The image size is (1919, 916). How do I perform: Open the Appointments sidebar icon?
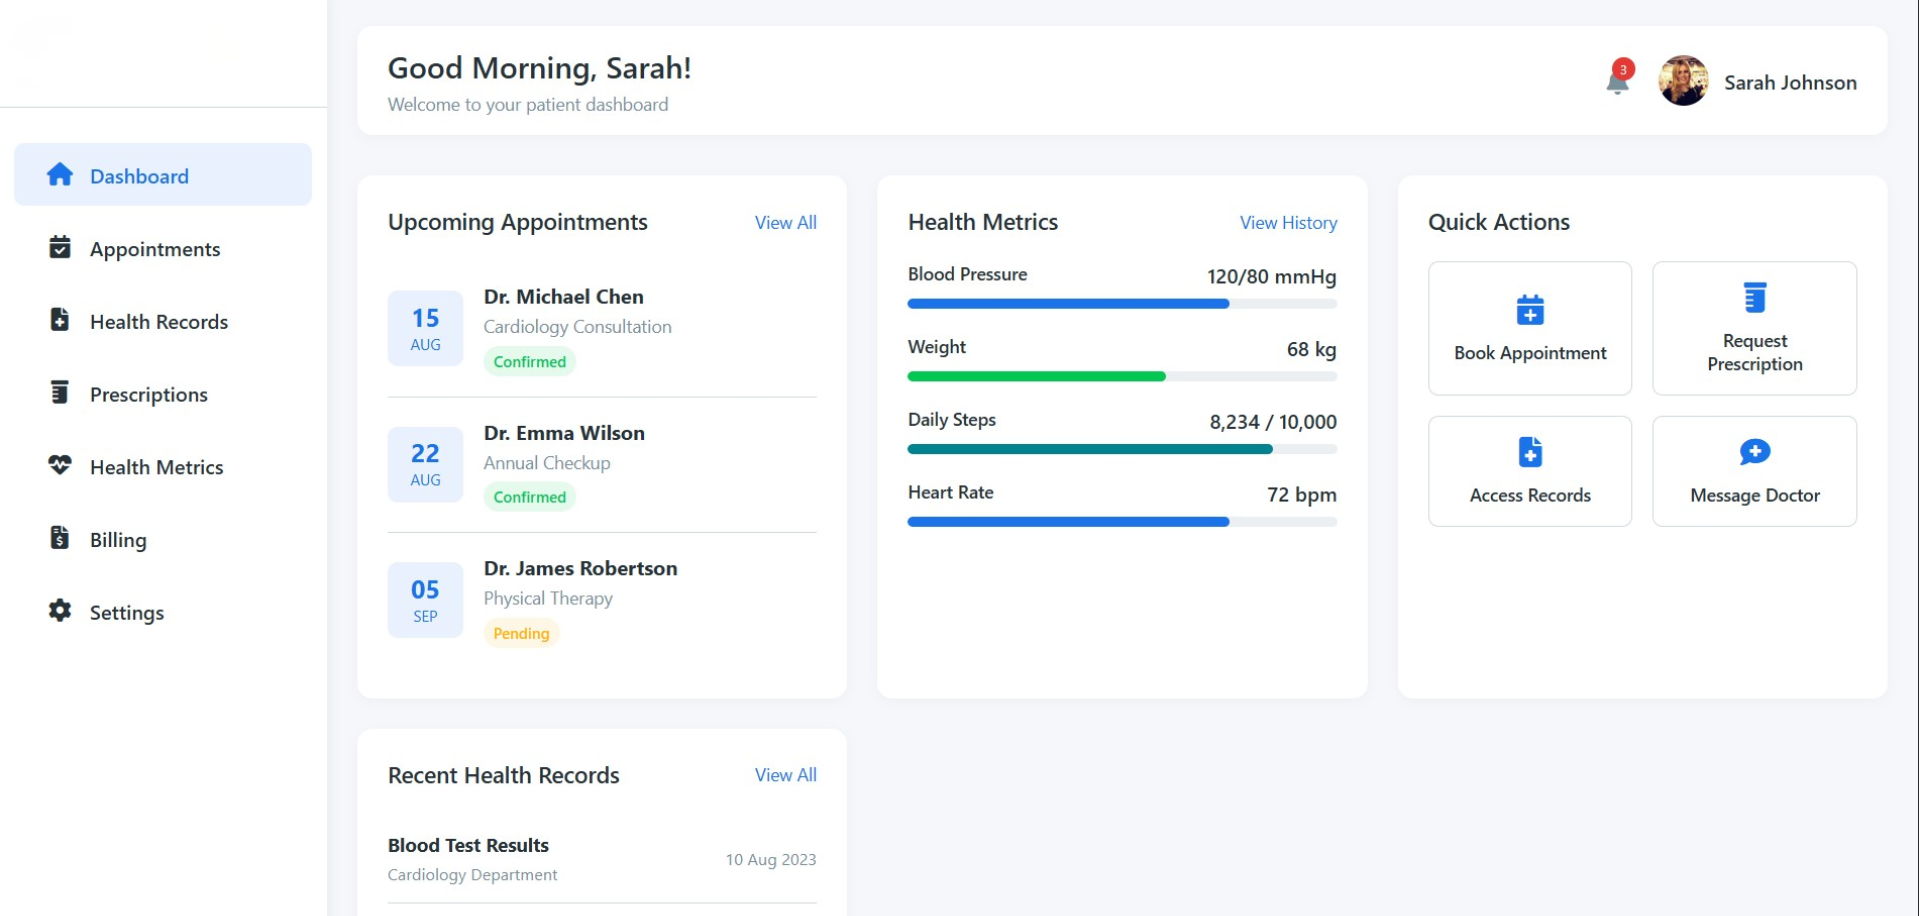[x=59, y=247]
